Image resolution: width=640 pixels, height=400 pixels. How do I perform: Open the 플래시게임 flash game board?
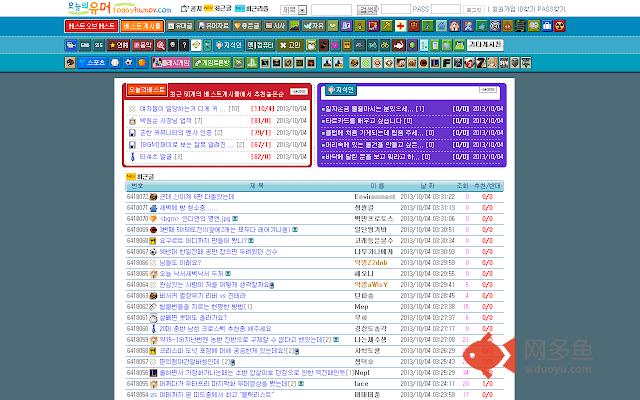[171, 62]
